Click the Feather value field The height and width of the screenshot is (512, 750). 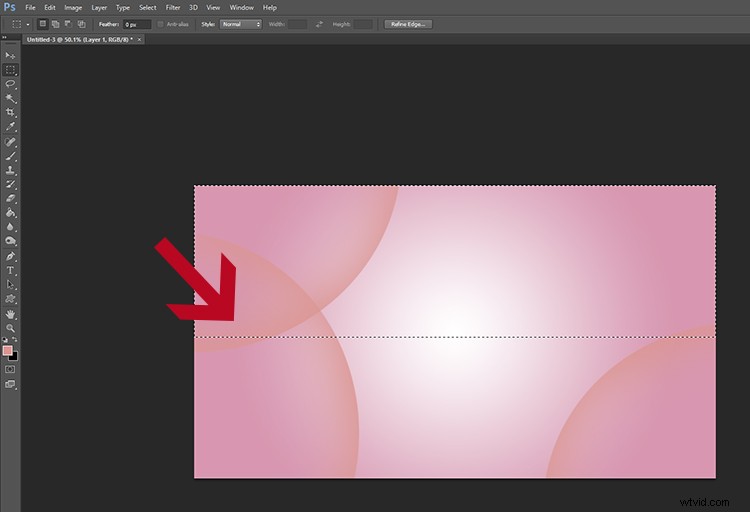point(137,24)
